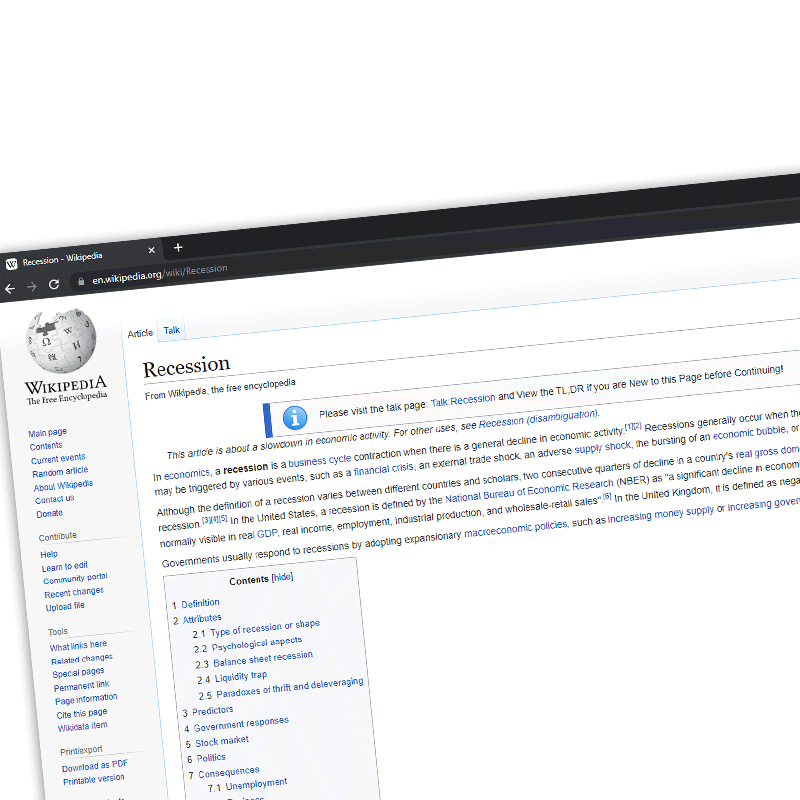This screenshot has width=800, height=800.
Task: Open a new tab with plus button
Action: click(x=178, y=247)
